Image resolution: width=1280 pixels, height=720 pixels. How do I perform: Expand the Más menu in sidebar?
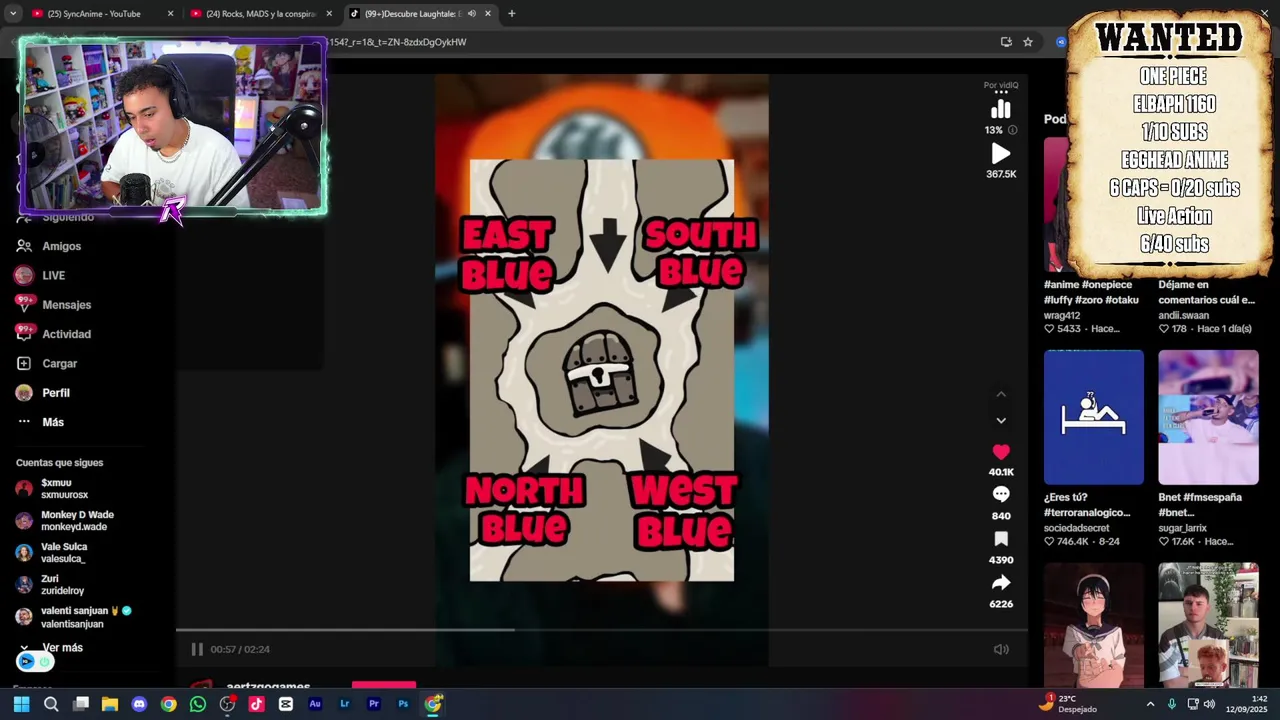(x=53, y=422)
